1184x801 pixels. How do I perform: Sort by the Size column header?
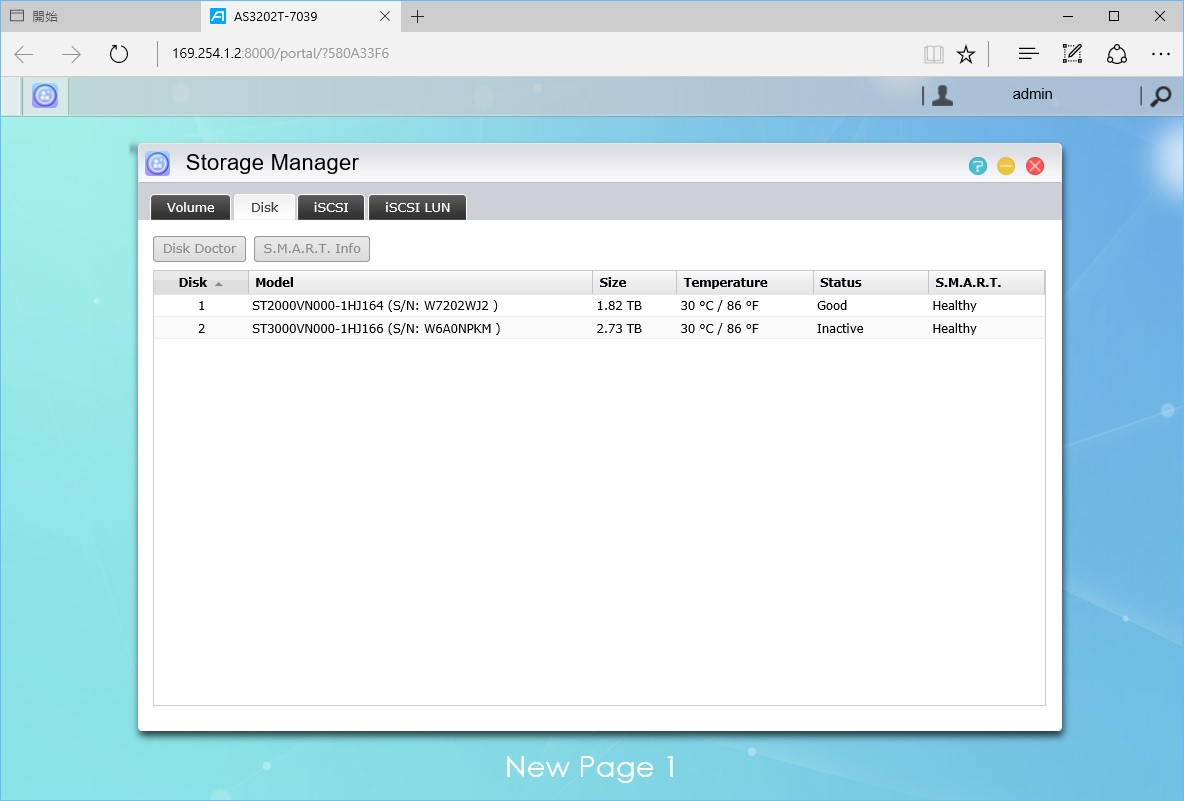[634, 282]
